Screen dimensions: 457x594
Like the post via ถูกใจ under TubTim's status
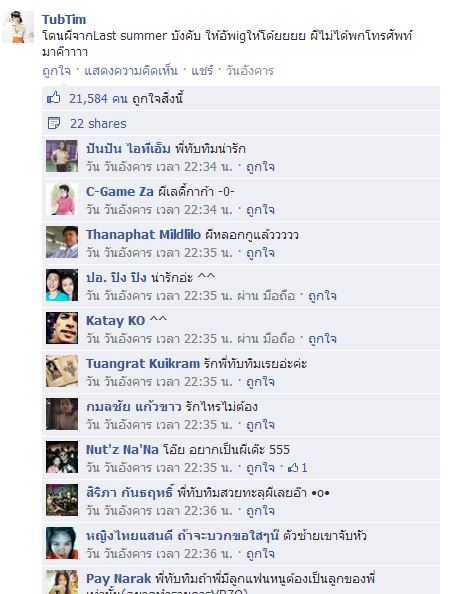(x=56, y=71)
